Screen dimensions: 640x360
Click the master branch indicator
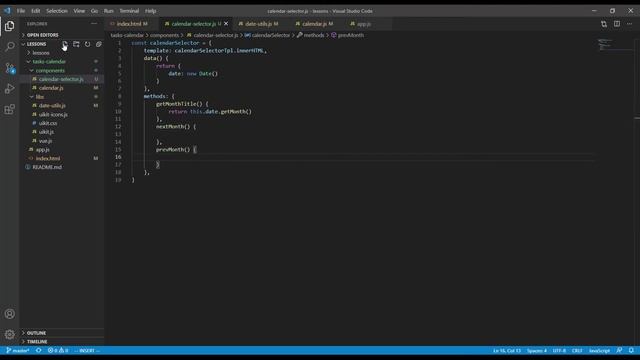click(18, 351)
